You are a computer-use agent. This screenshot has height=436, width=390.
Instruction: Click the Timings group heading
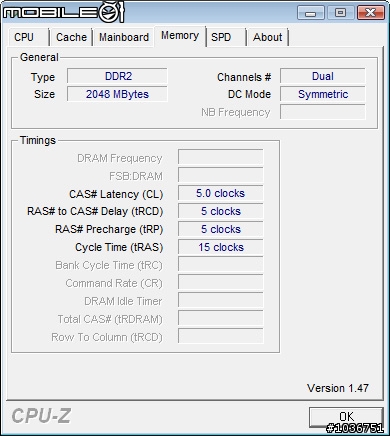[x=38, y=140]
